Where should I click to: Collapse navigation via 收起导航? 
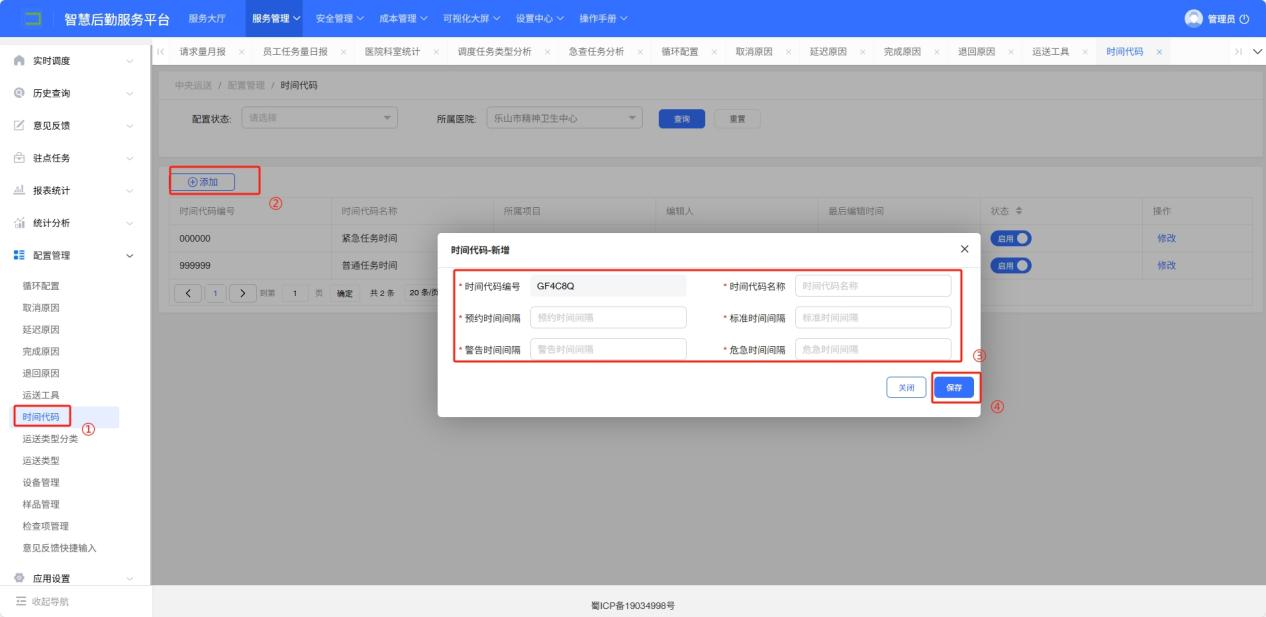pyautogui.click(x=41, y=601)
